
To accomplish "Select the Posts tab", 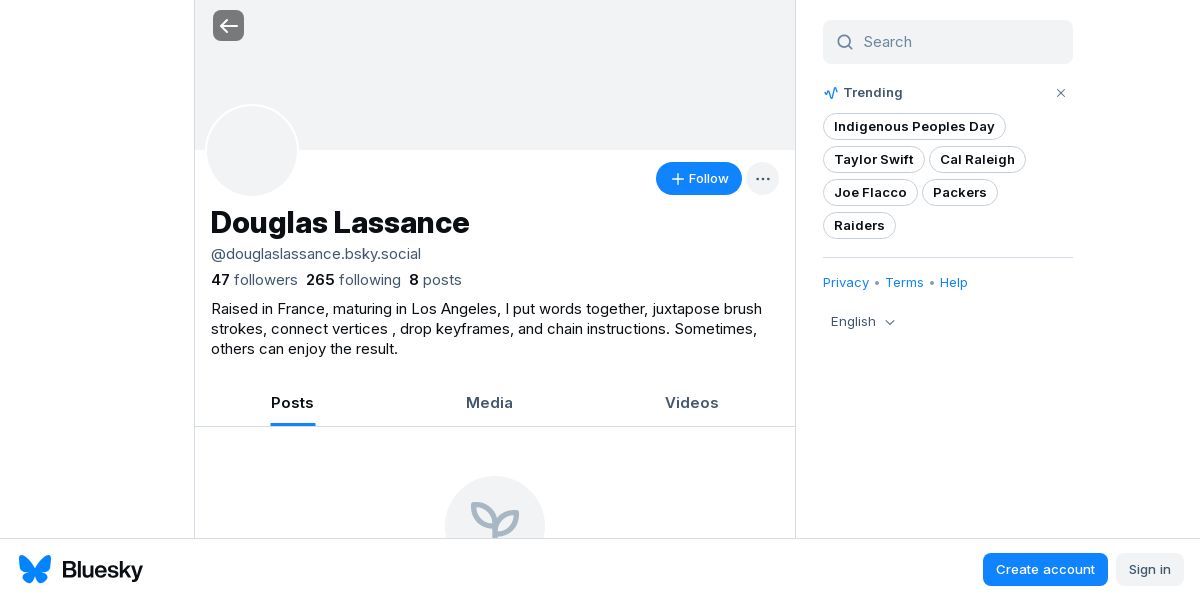I will tap(292, 403).
